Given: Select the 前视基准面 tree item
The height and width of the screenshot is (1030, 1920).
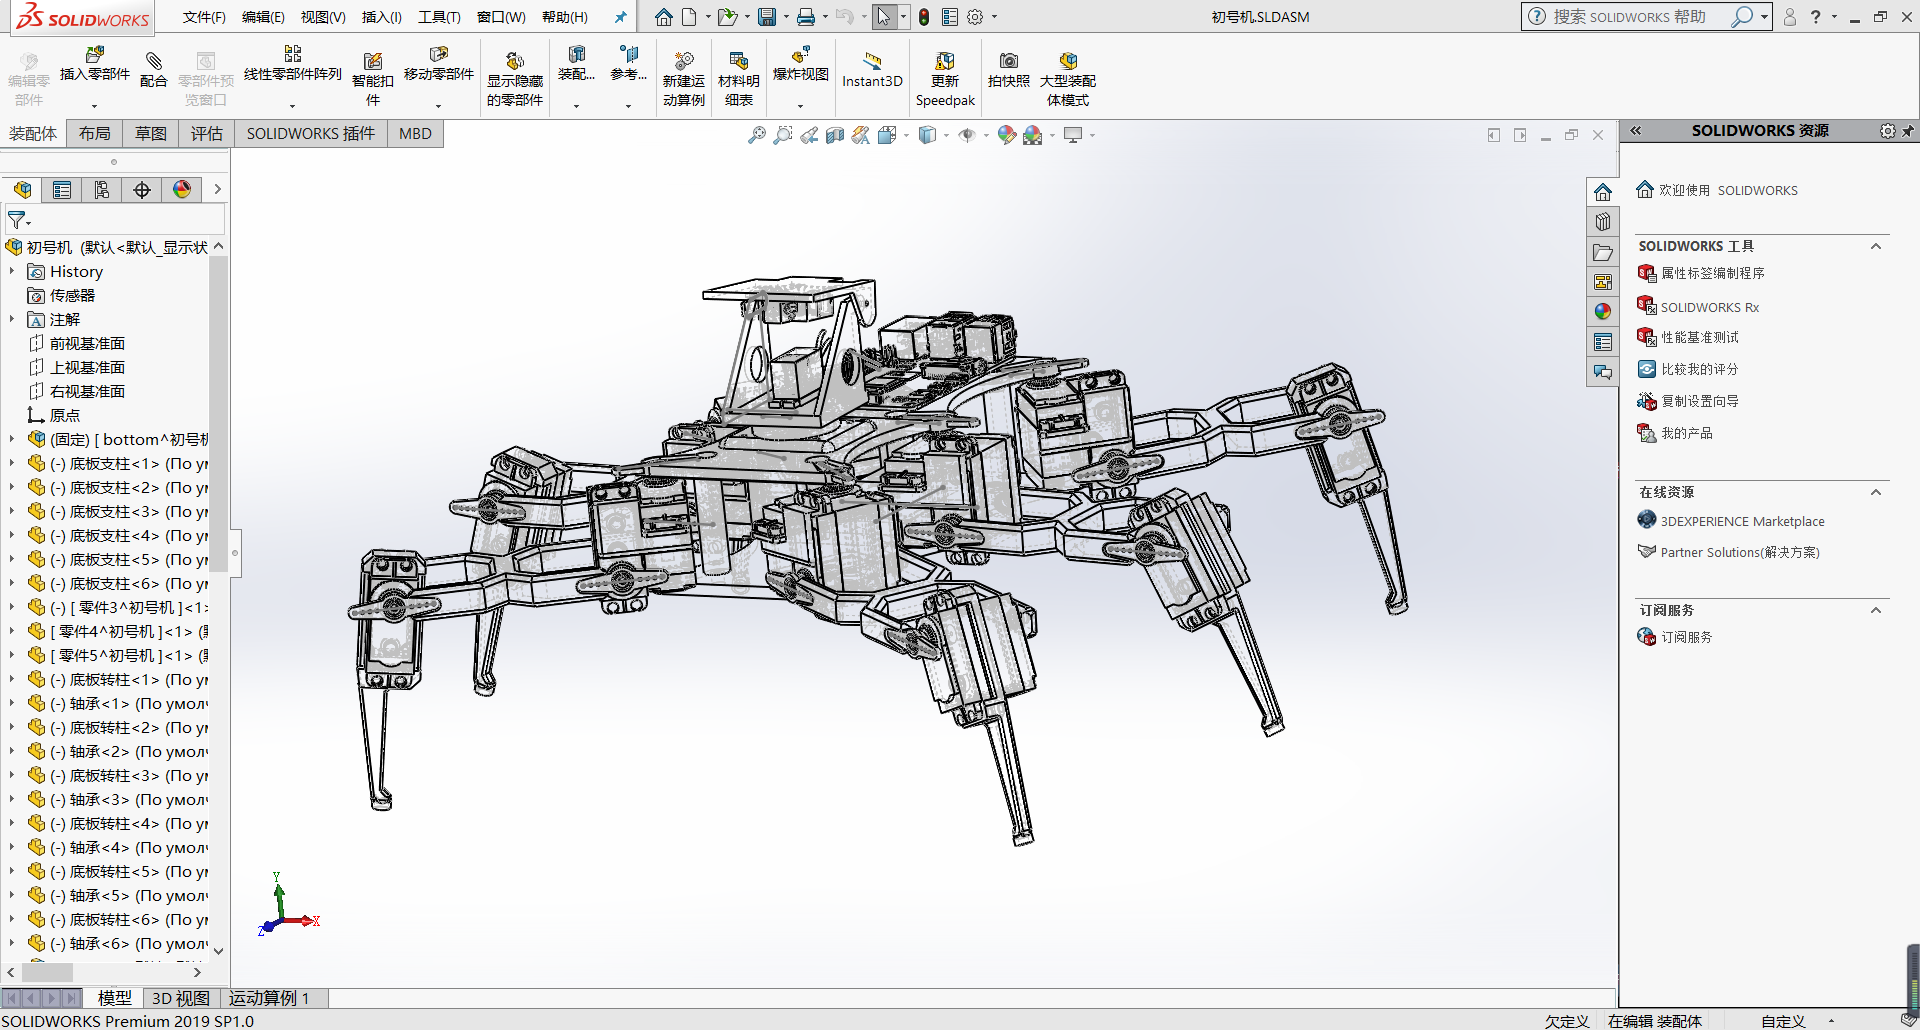Looking at the screenshot, I should click(x=87, y=343).
